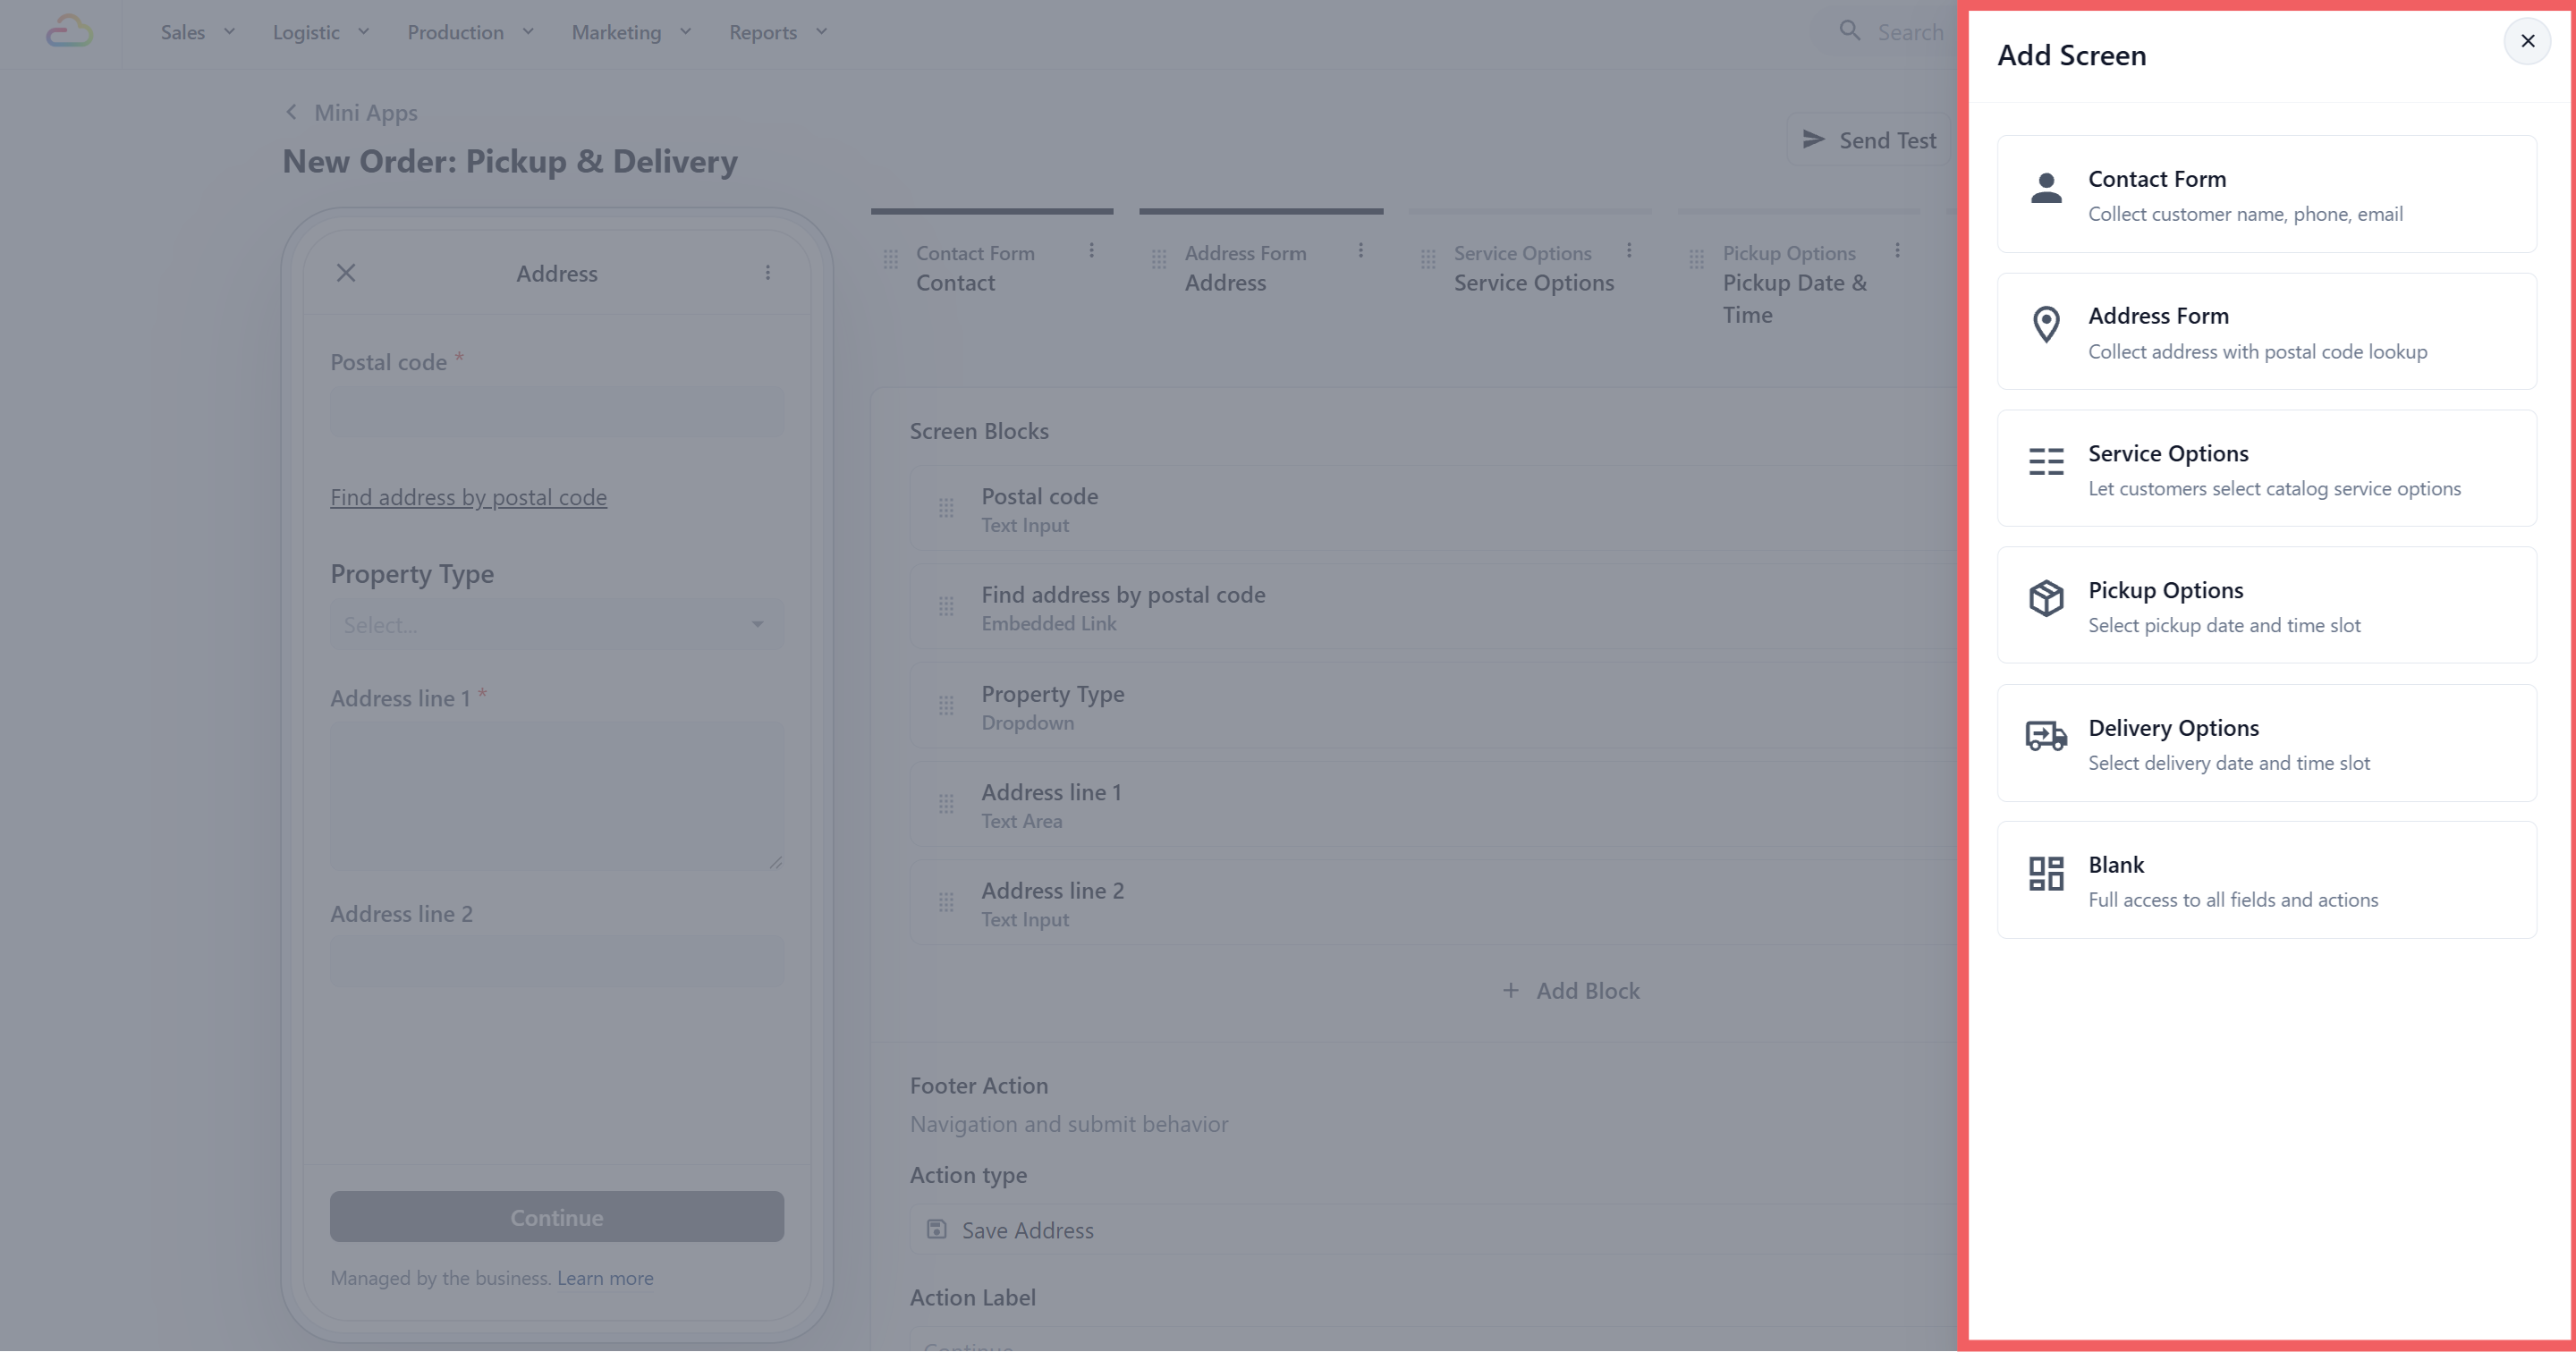This screenshot has height=1352, width=2576.
Task: Choose the Address Form screen title
Action: 2158,316
